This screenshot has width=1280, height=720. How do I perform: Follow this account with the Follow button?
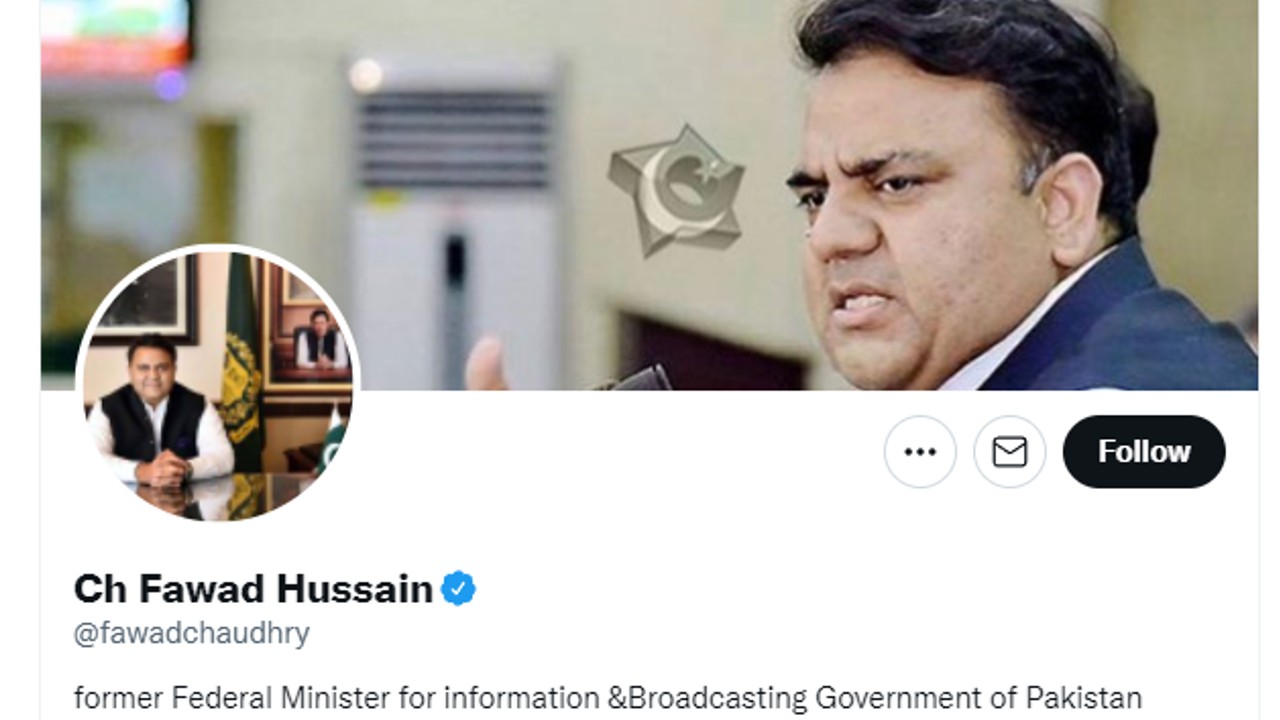[x=1144, y=452]
